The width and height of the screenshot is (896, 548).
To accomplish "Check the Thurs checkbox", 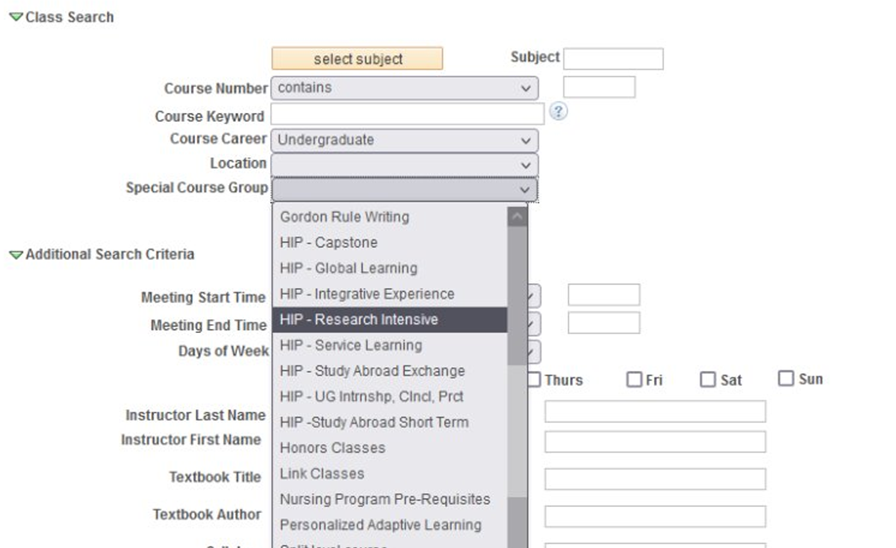I will click(x=534, y=379).
